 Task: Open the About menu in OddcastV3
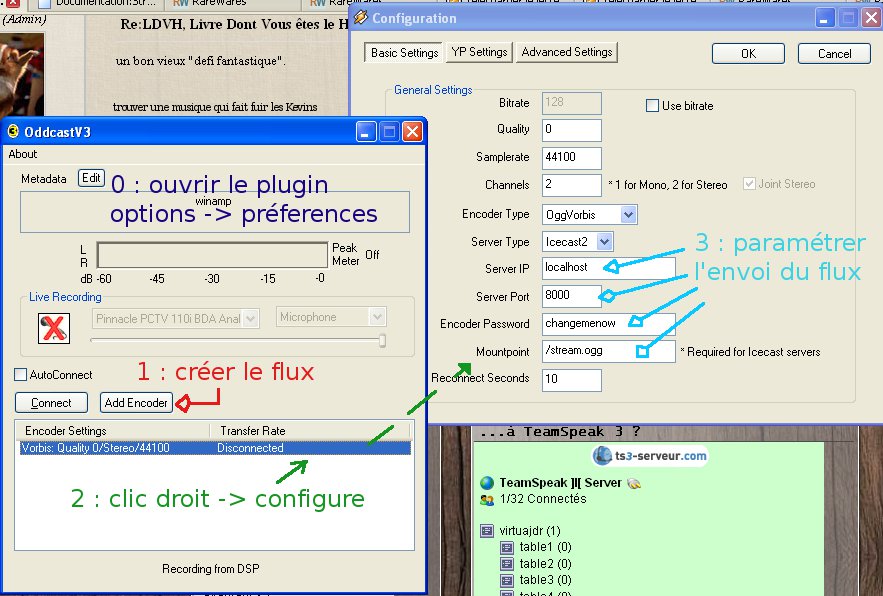click(x=23, y=154)
